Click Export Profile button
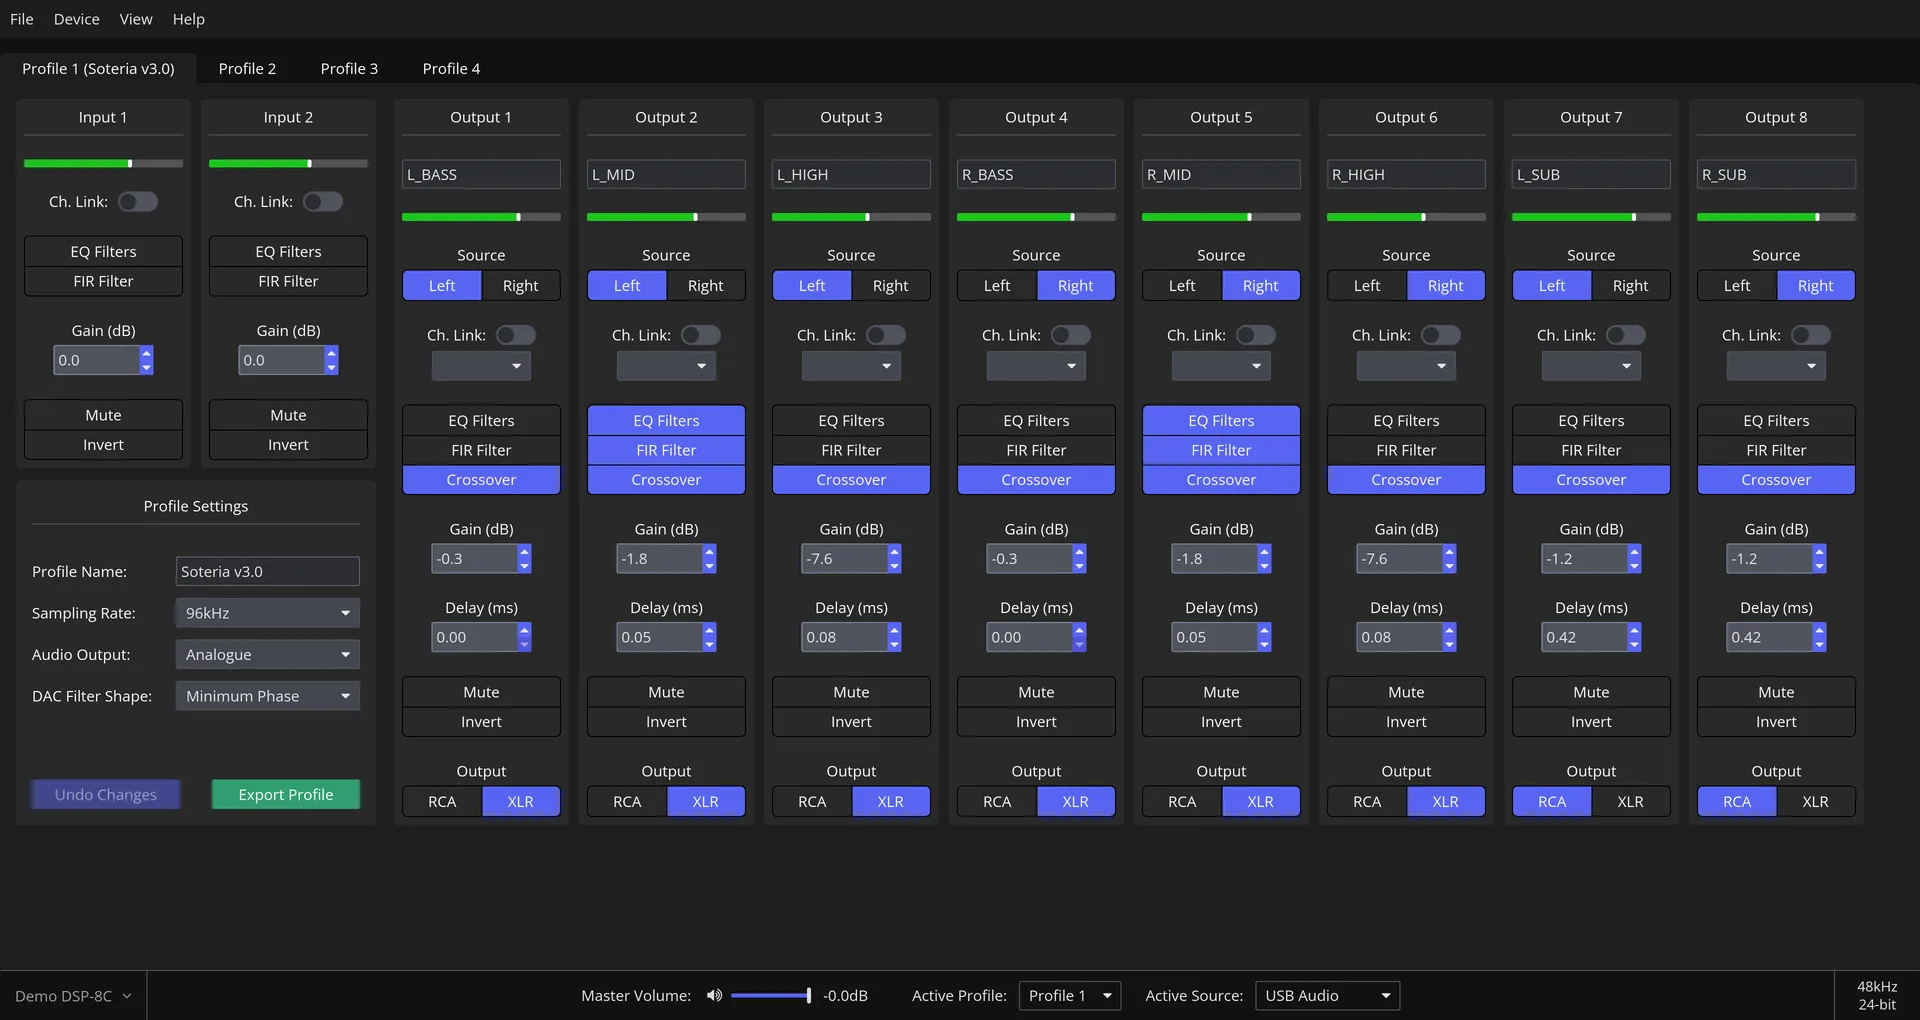Viewport: 1920px width, 1020px height. [286, 794]
